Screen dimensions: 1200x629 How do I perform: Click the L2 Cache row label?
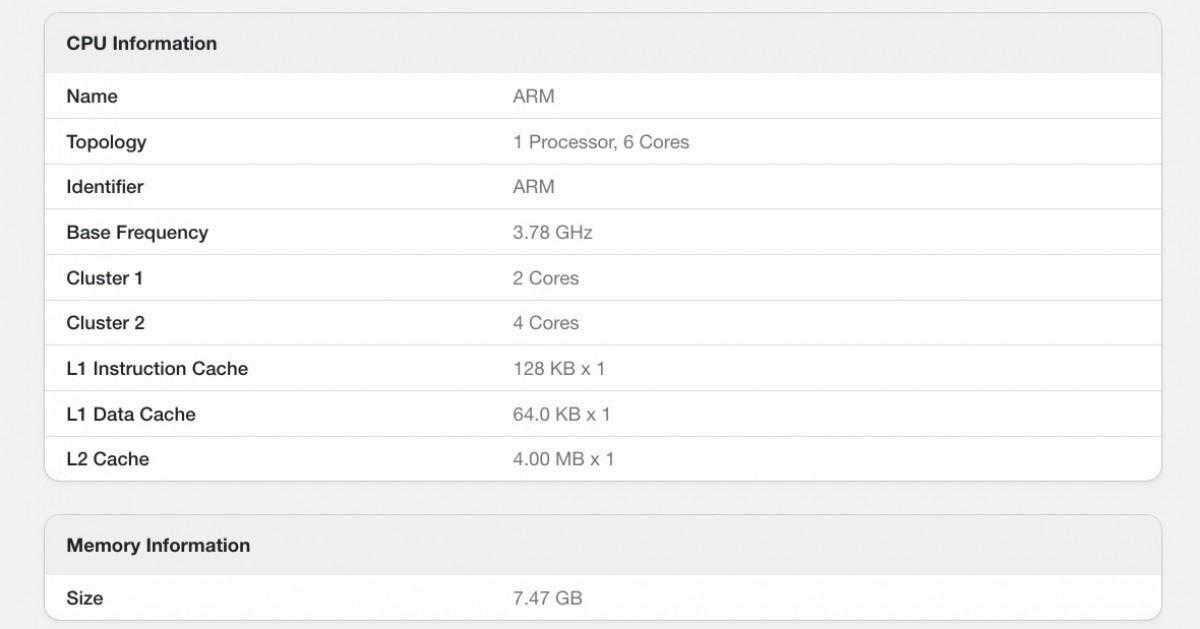(x=108, y=459)
